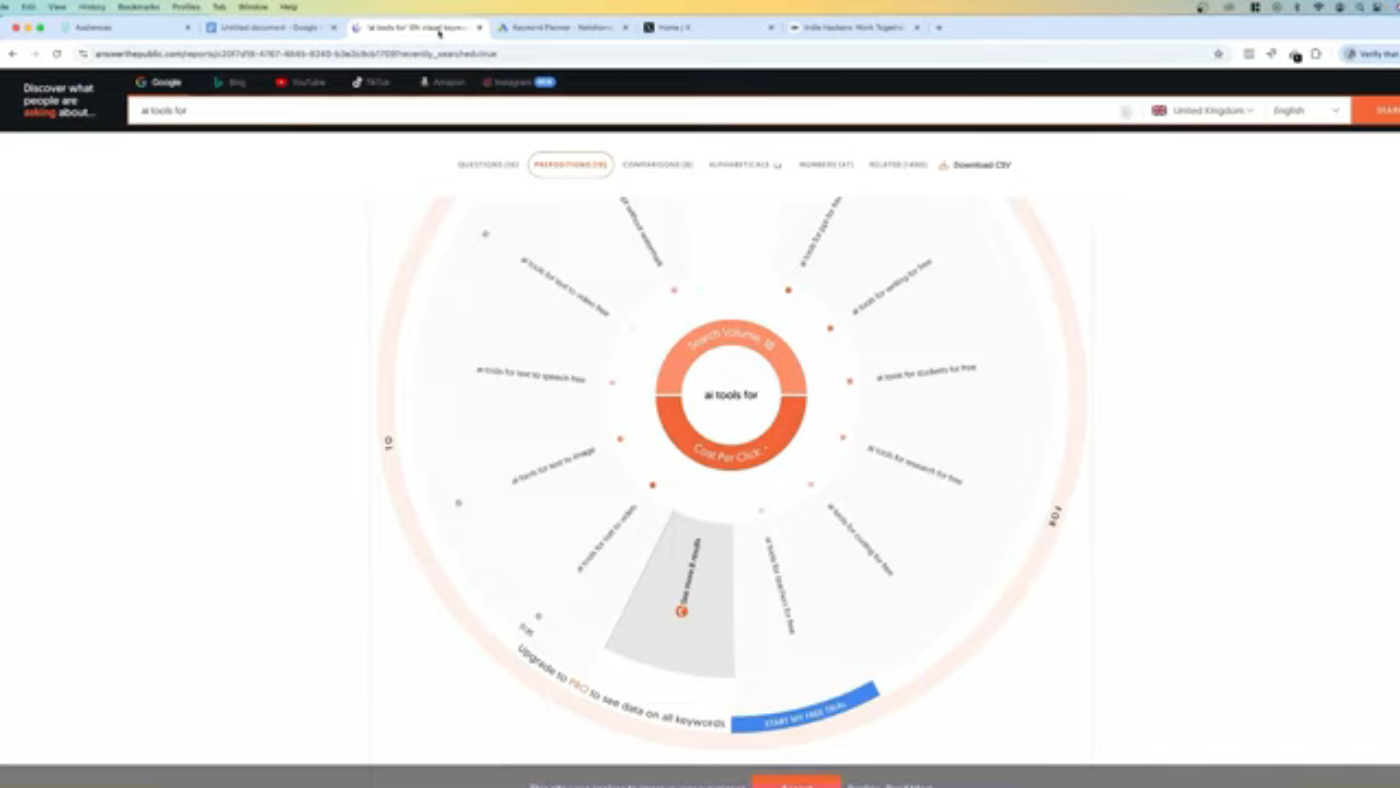Image resolution: width=1400 pixels, height=788 pixels.
Task: Open the History menu in the menu bar
Action: 92,7
